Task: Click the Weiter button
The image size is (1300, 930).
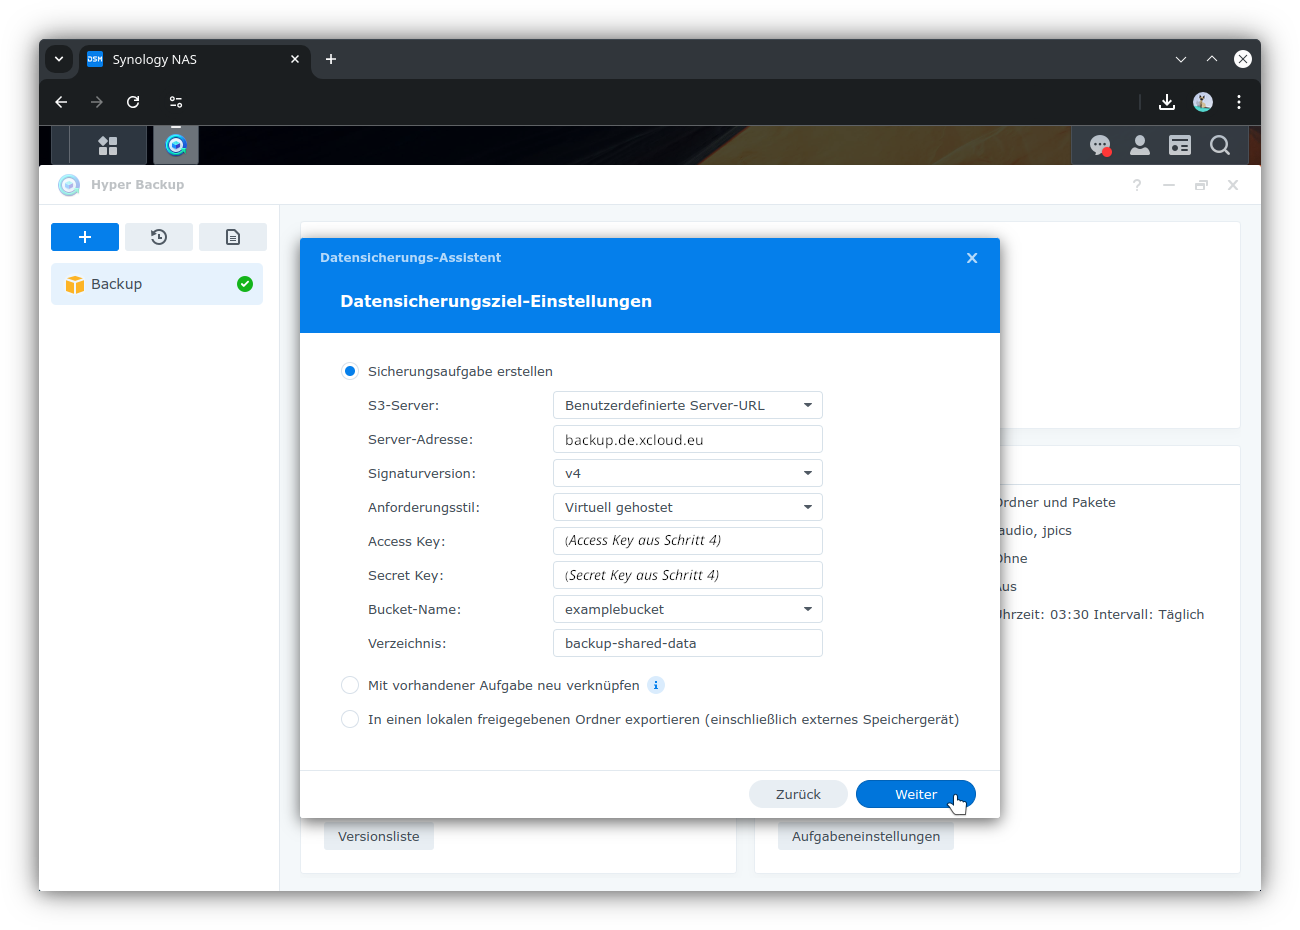Action: (915, 793)
